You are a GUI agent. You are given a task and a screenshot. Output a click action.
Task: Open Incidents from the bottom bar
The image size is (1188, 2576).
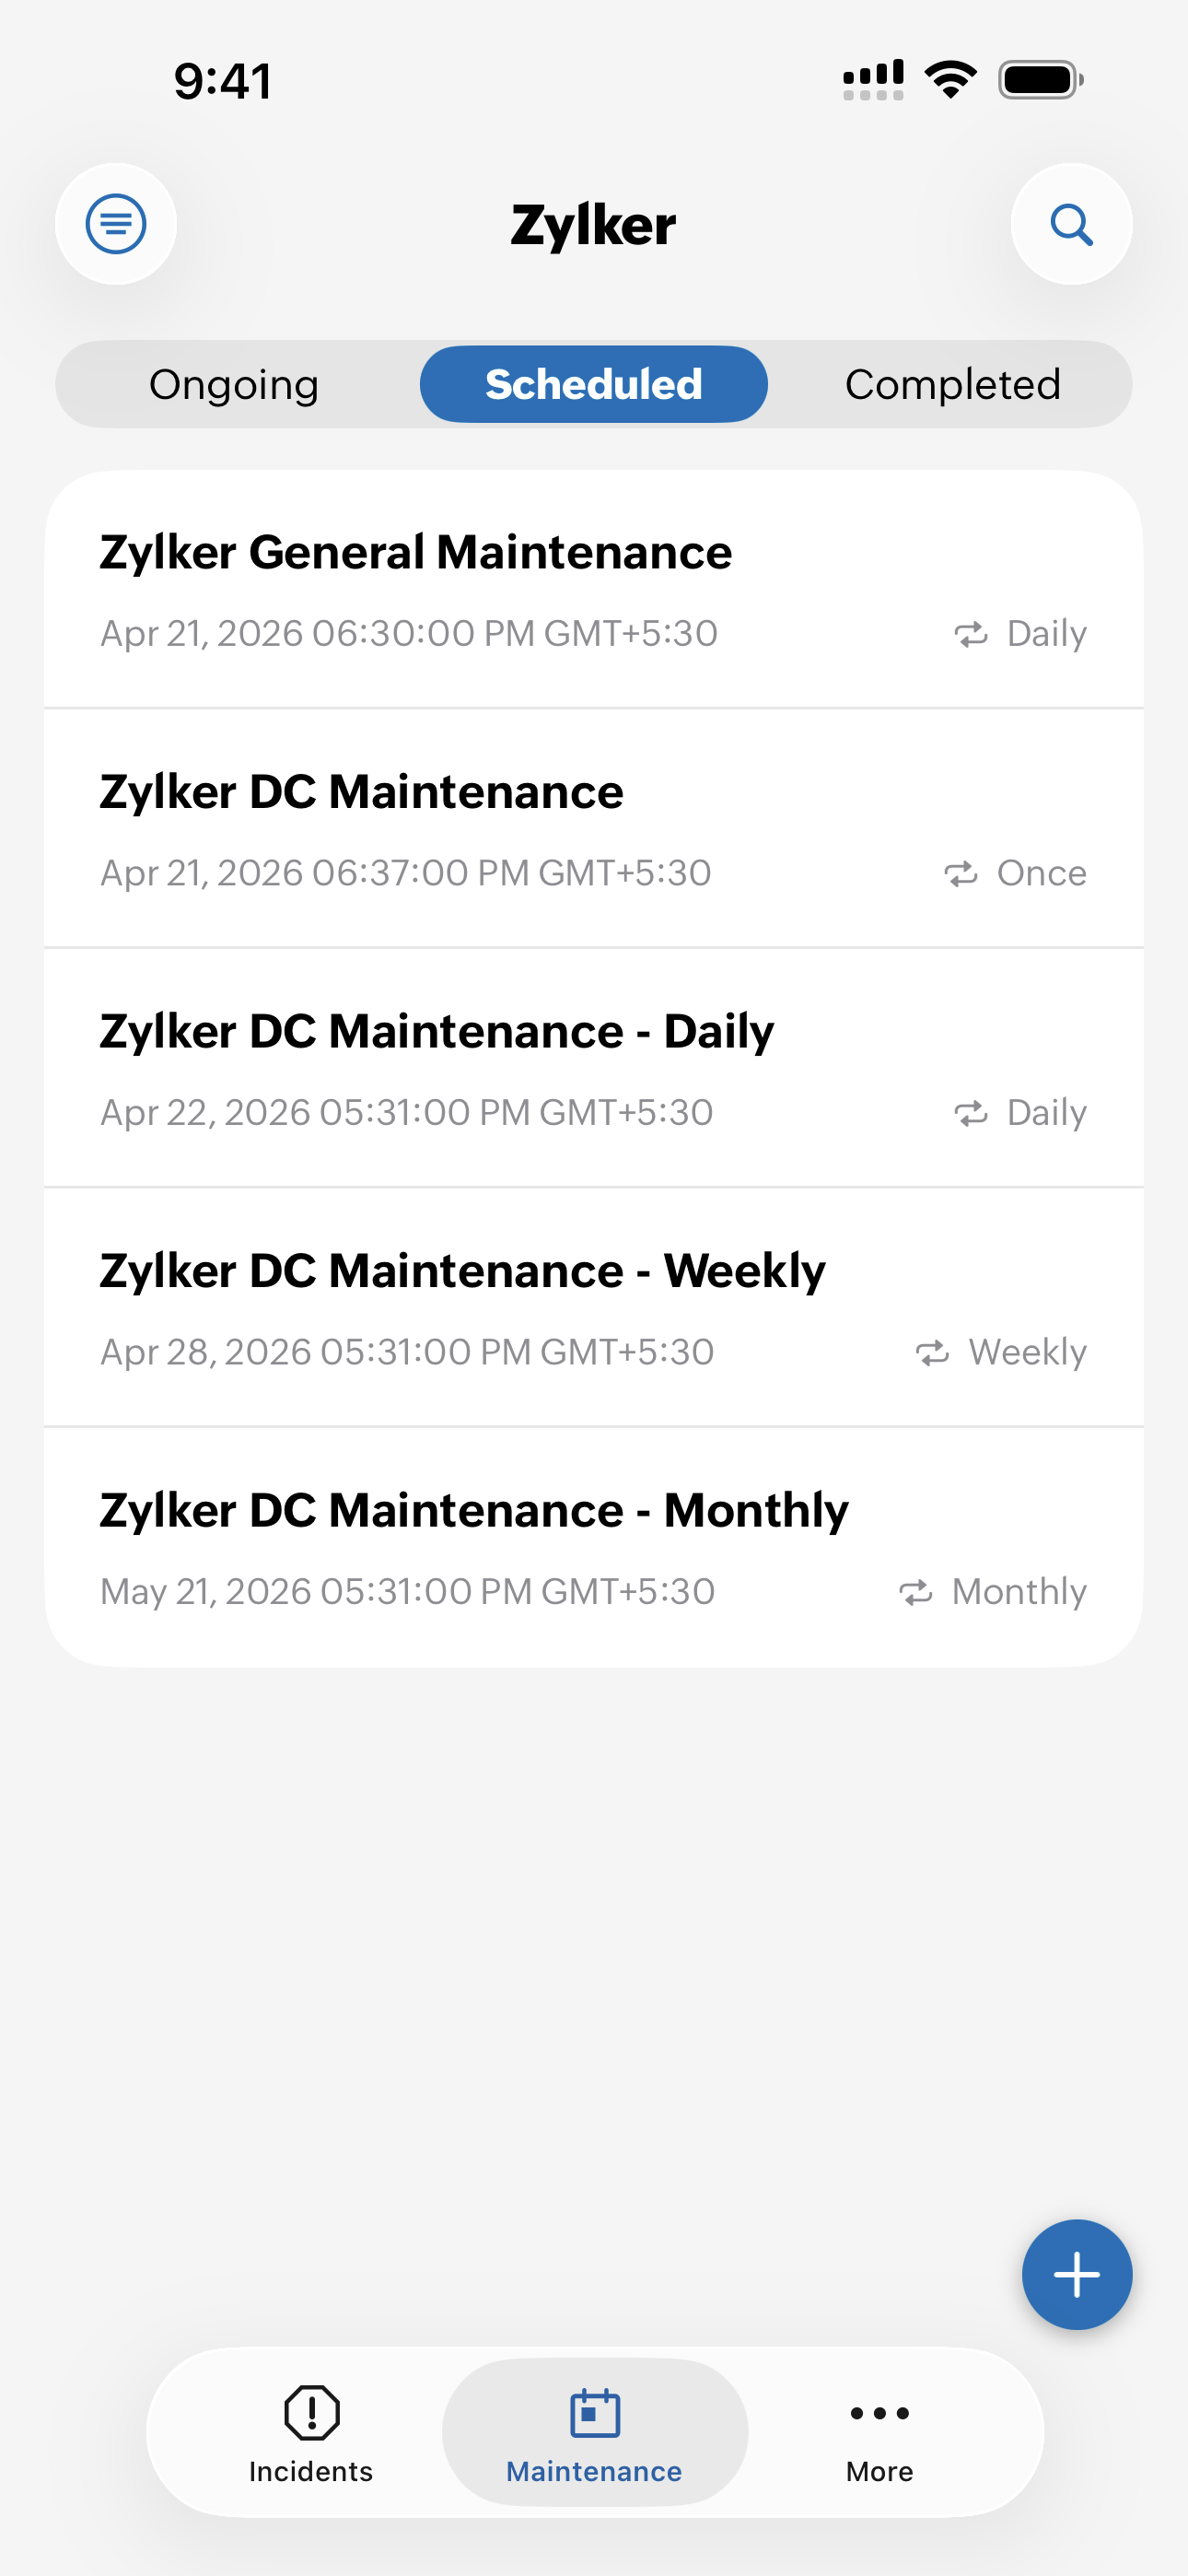pyautogui.click(x=311, y=2432)
